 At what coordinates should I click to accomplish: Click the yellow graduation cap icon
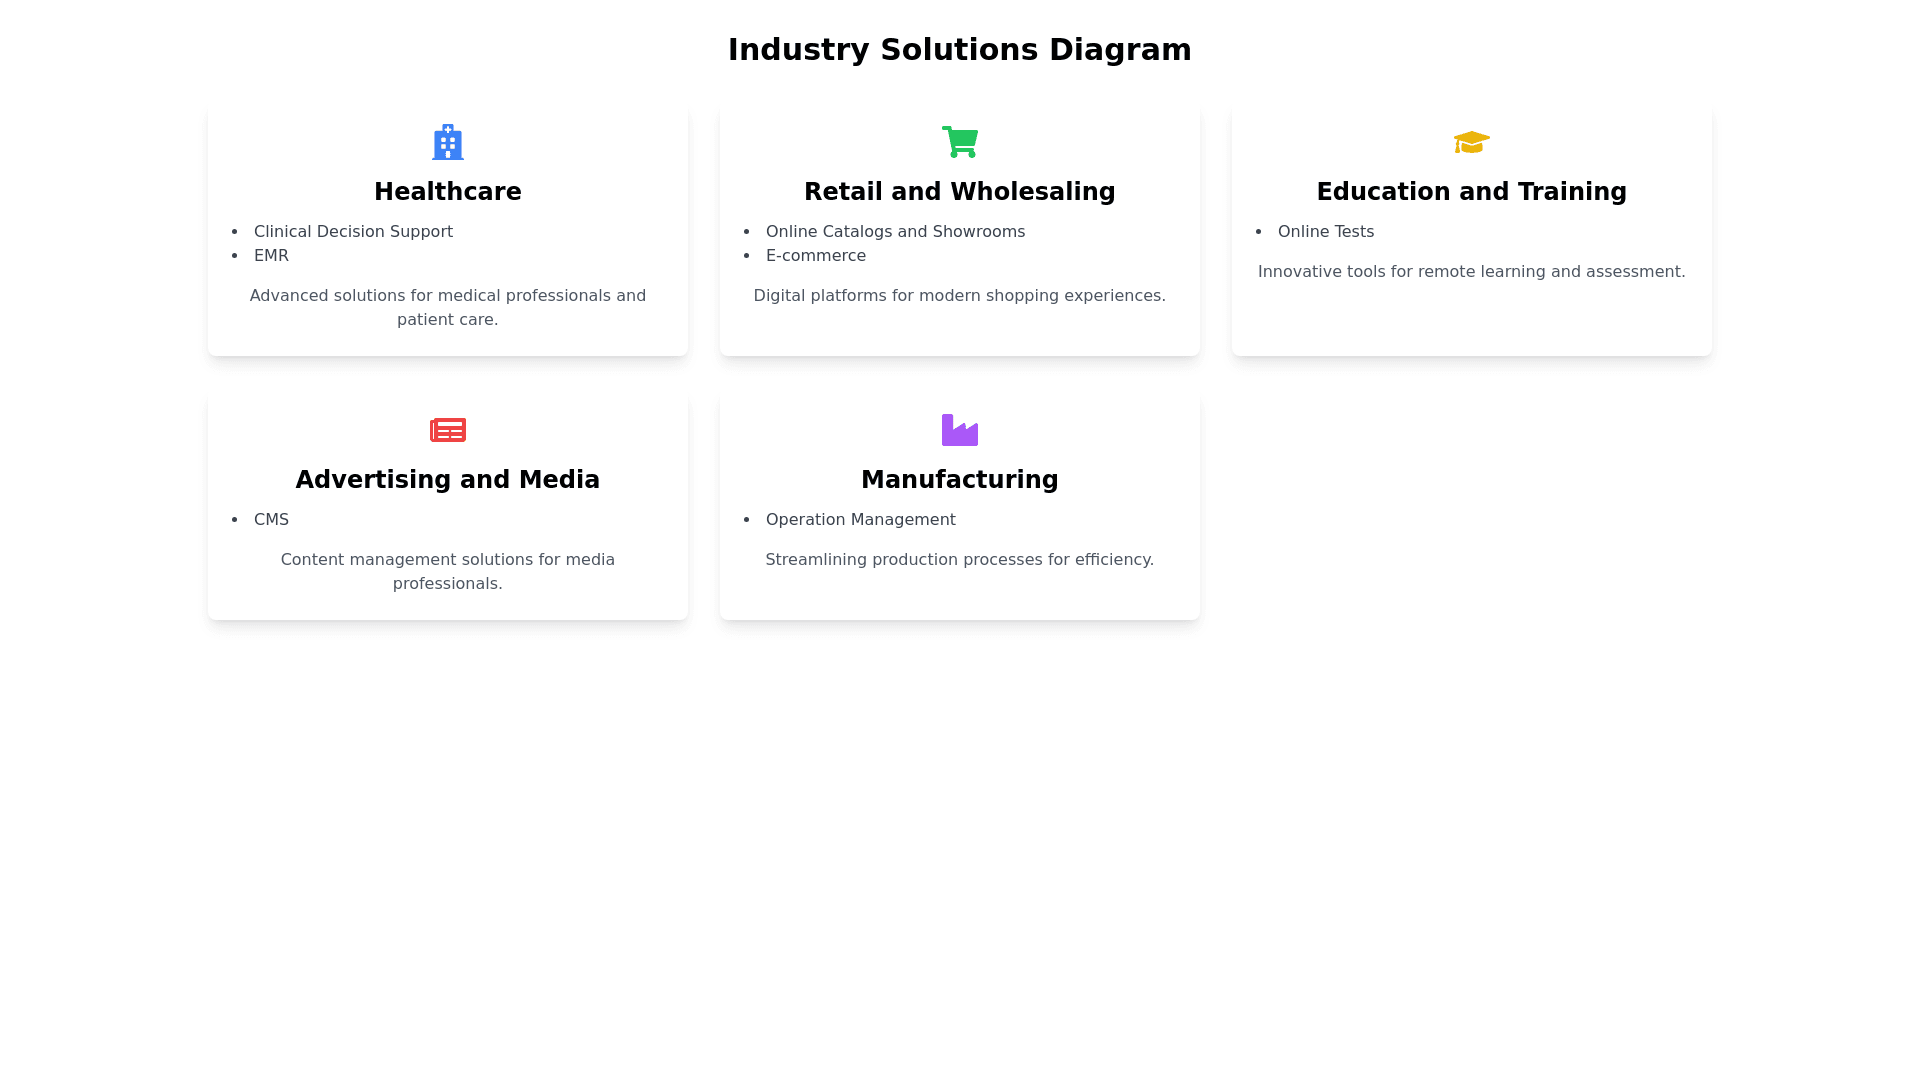(x=1471, y=142)
